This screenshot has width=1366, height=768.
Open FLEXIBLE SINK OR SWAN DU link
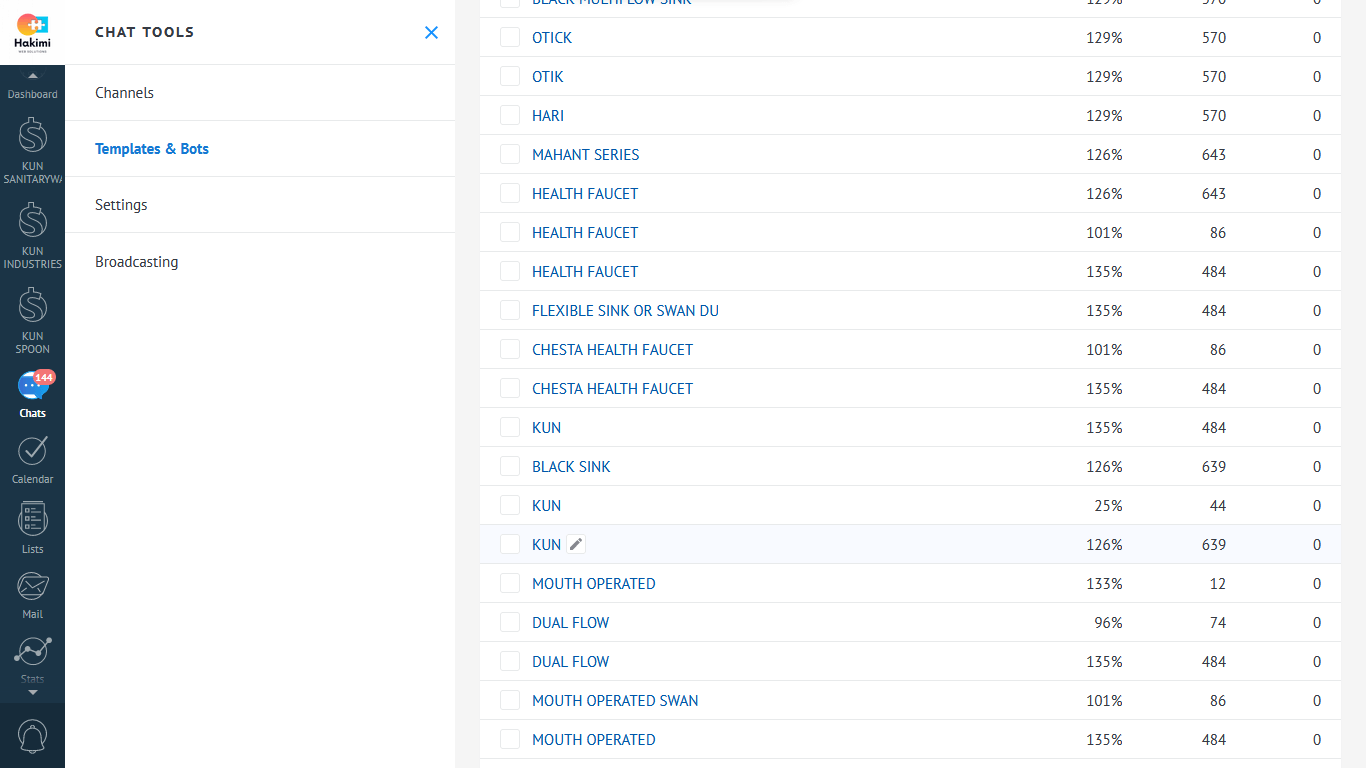[625, 311]
